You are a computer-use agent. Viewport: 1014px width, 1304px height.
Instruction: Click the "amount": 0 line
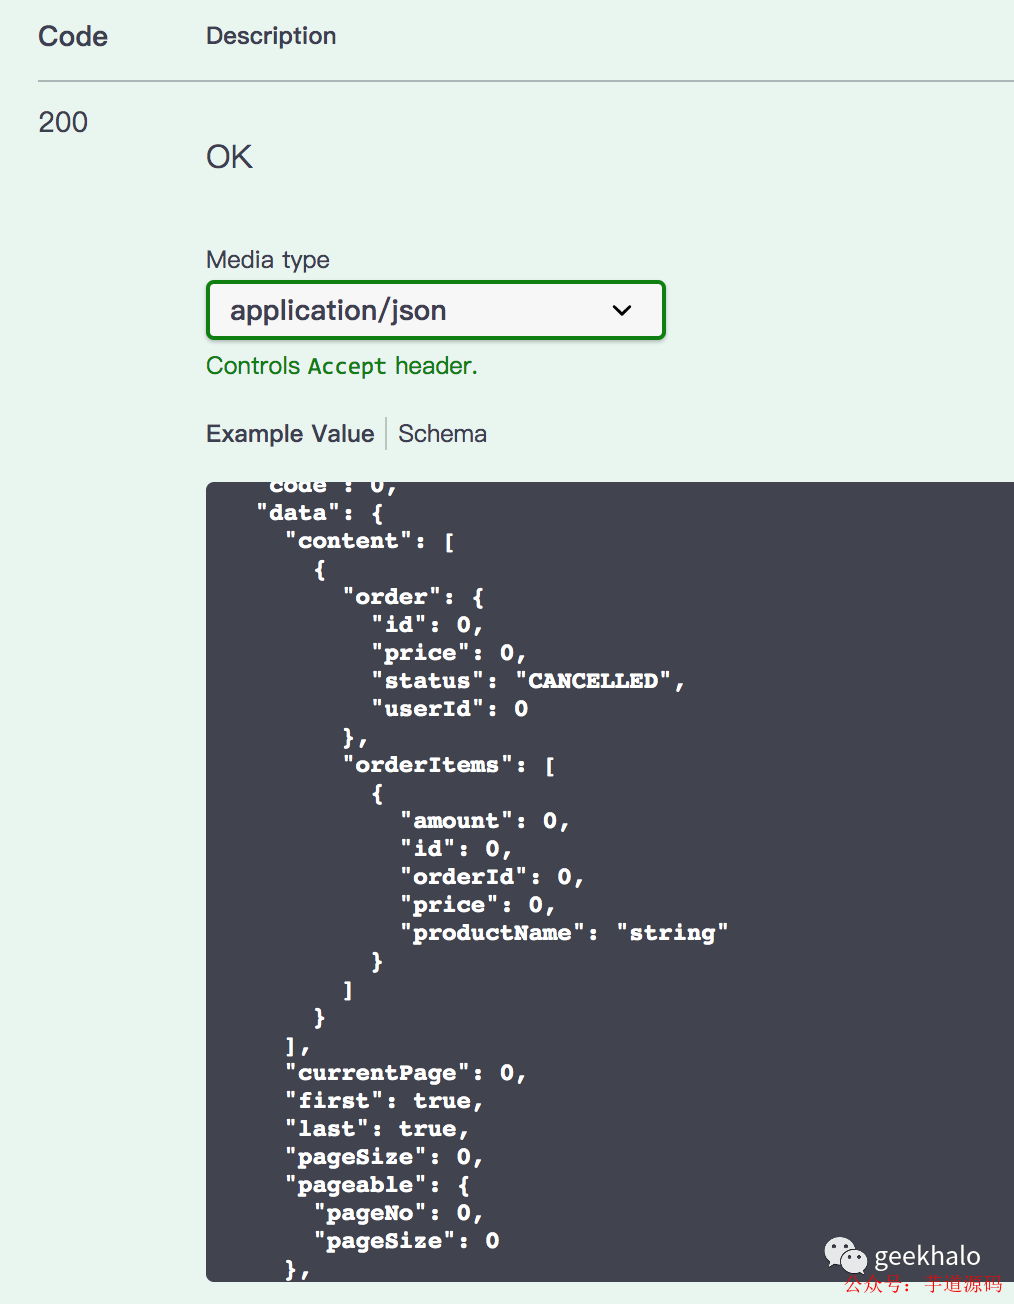pyautogui.click(x=485, y=821)
